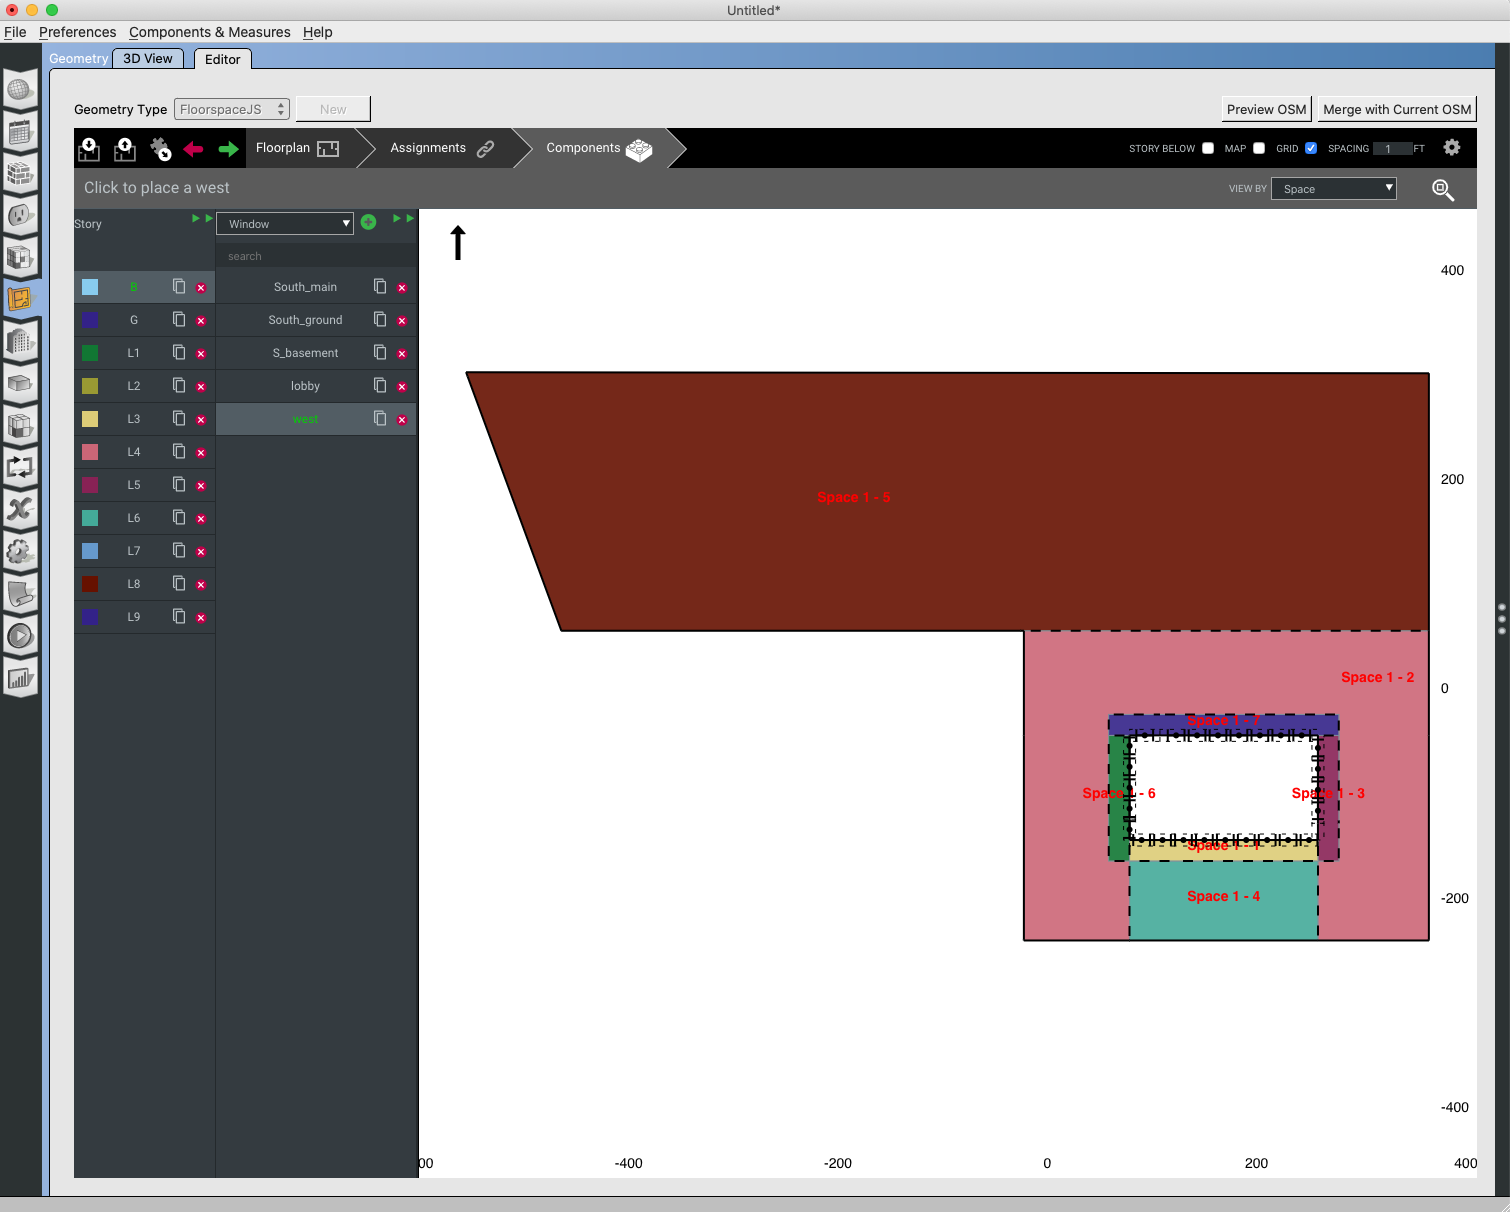
Task: Redo the floorplan change
Action: click(228, 148)
